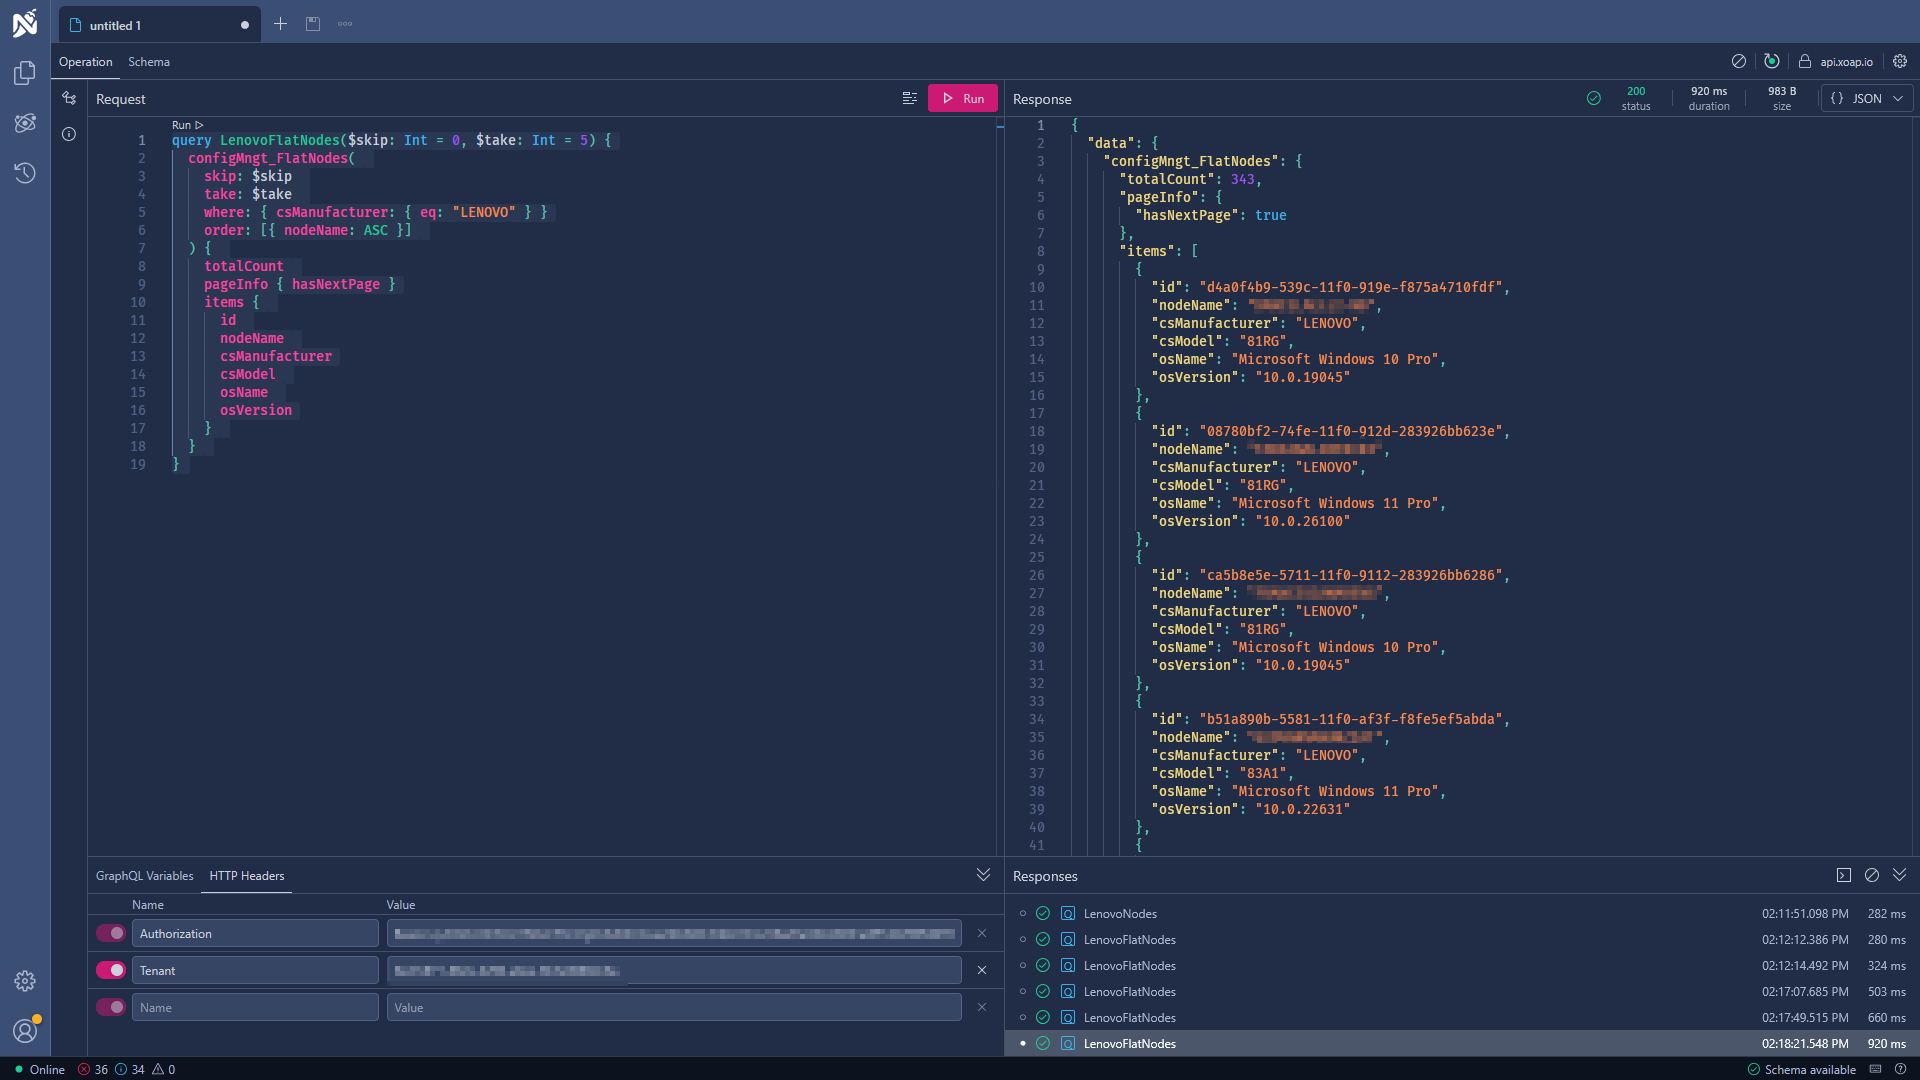The width and height of the screenshot is (1920, 1080).
Task: Open the document collections sidebar panel
Action: (25, 73)
